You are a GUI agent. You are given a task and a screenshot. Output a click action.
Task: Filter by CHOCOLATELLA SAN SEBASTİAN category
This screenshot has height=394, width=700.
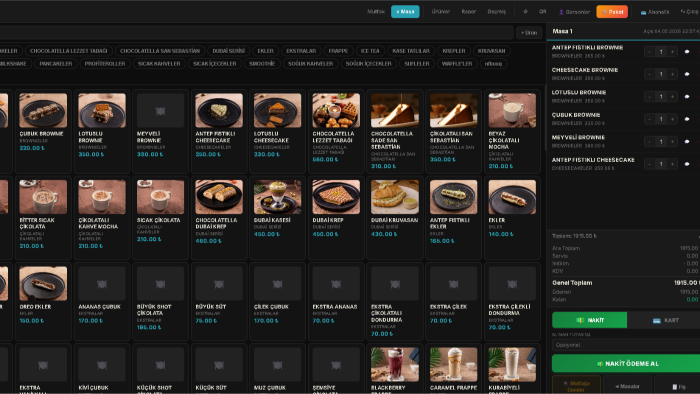coord(160,51)
